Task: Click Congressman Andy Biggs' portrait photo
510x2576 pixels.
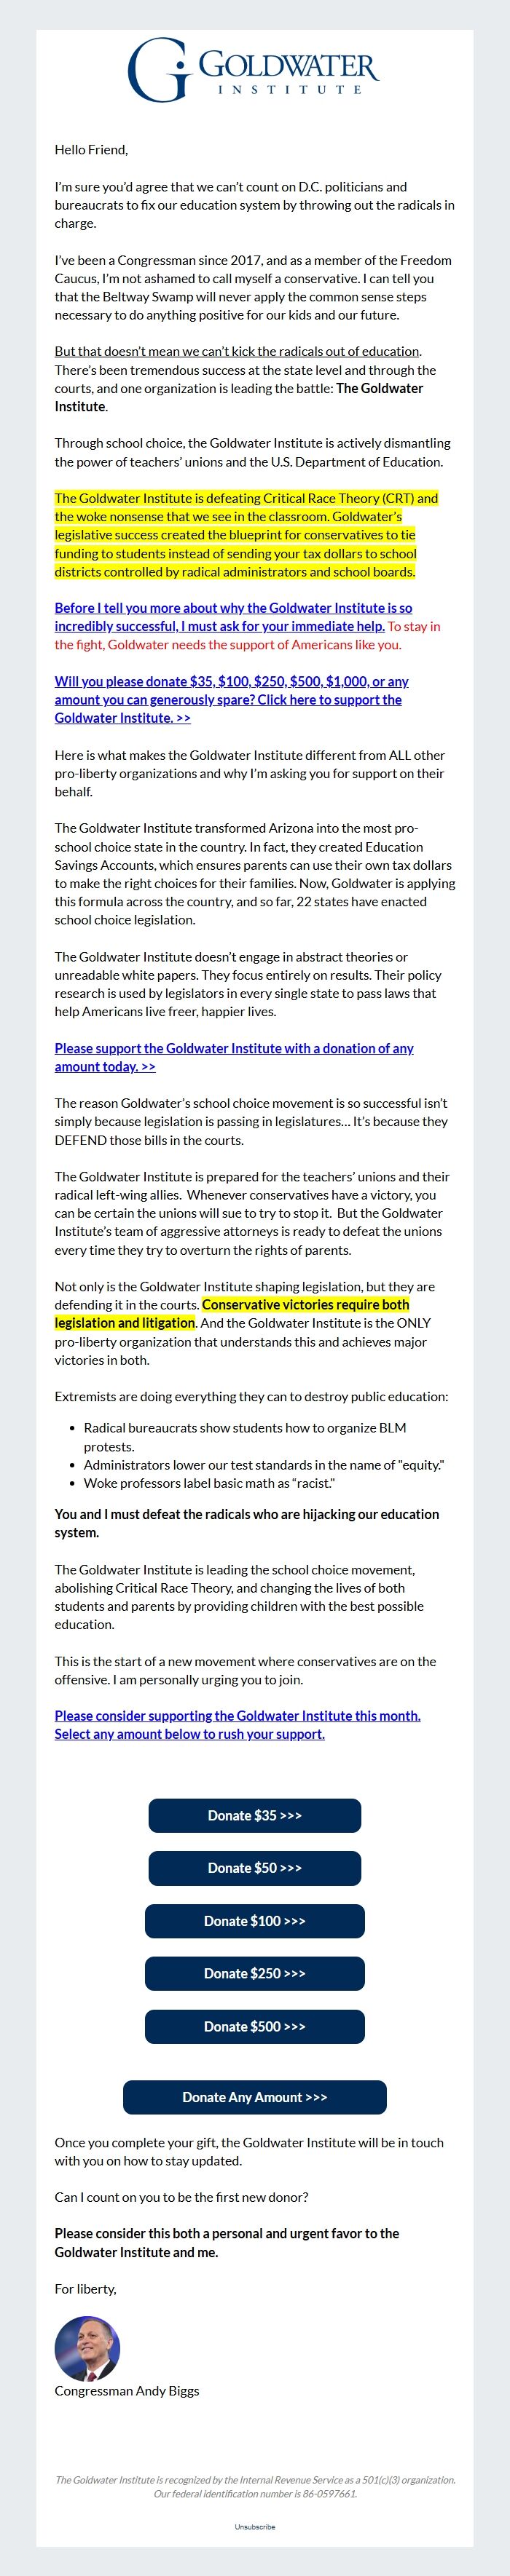Action: [x=87, y=2349]
